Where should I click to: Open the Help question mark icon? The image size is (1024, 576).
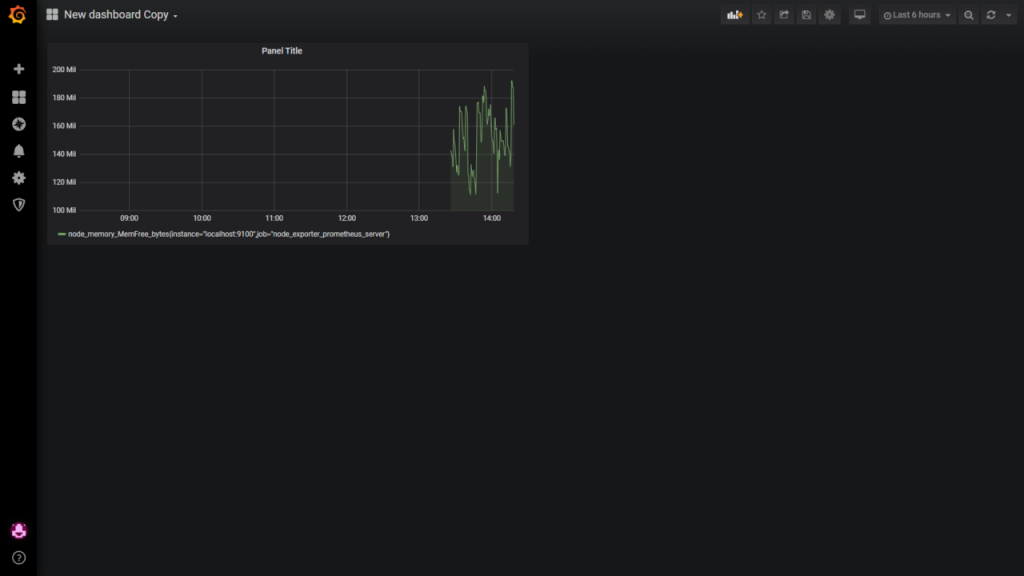pos(18,557)
